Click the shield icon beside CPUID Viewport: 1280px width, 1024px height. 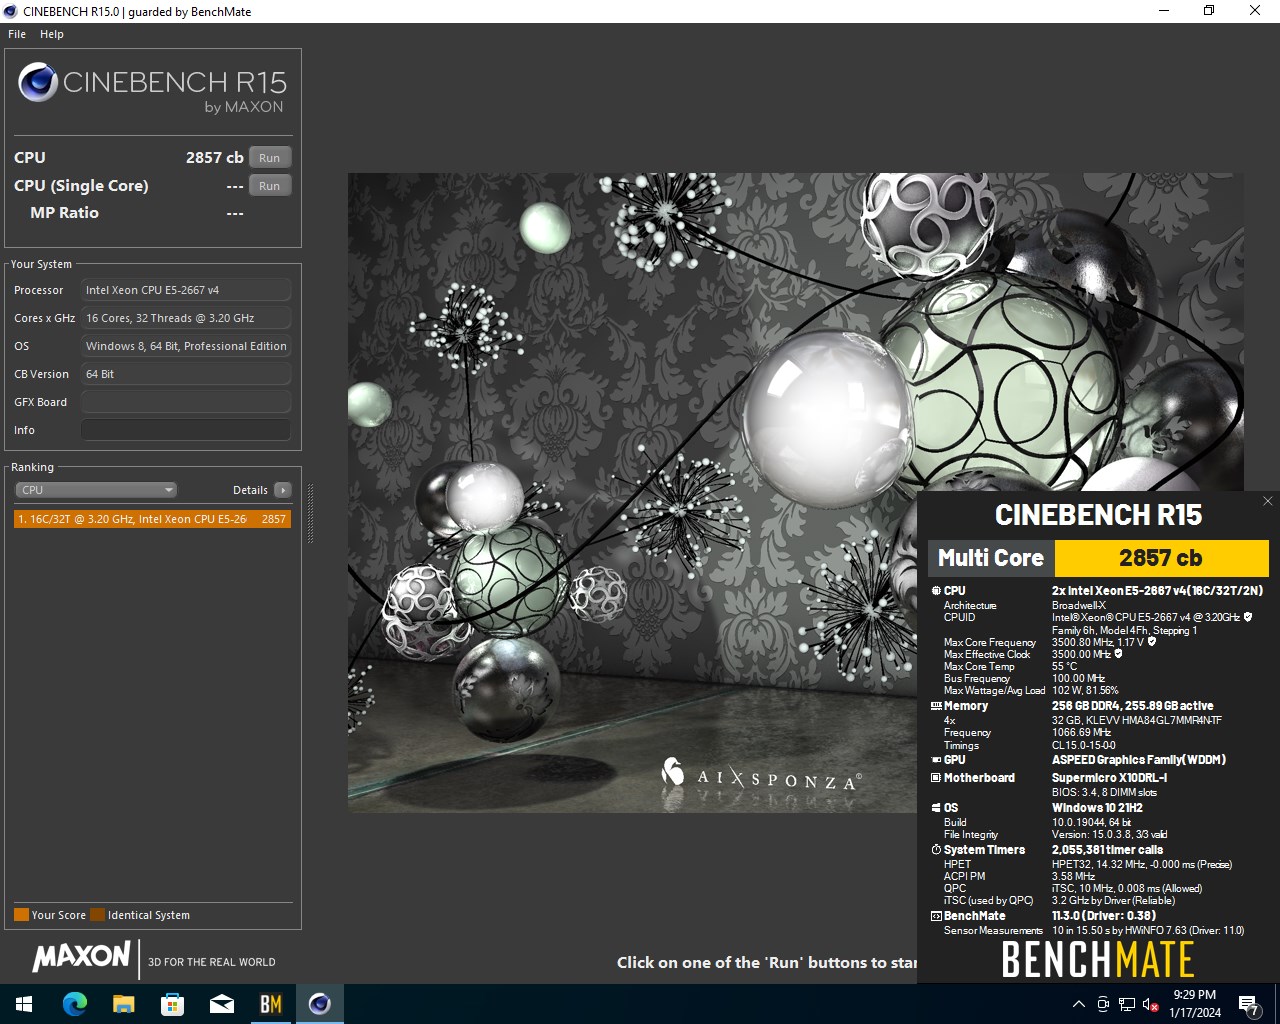click(1248, 617)
